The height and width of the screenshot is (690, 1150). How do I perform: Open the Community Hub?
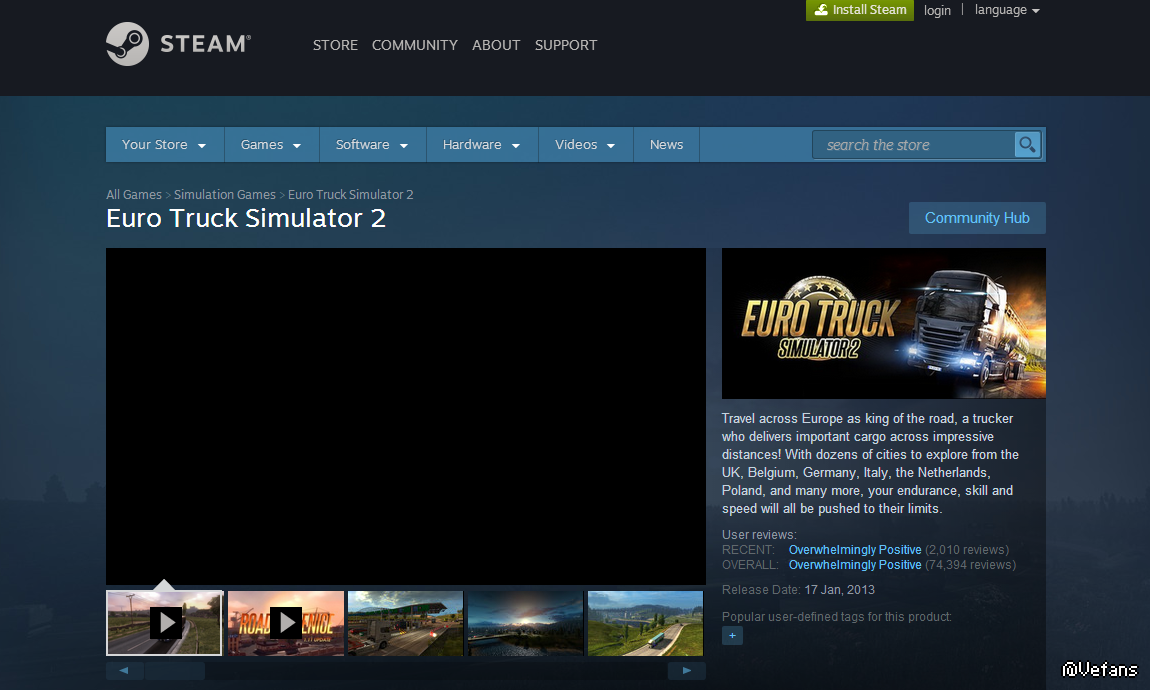click(x=977, y=218)
